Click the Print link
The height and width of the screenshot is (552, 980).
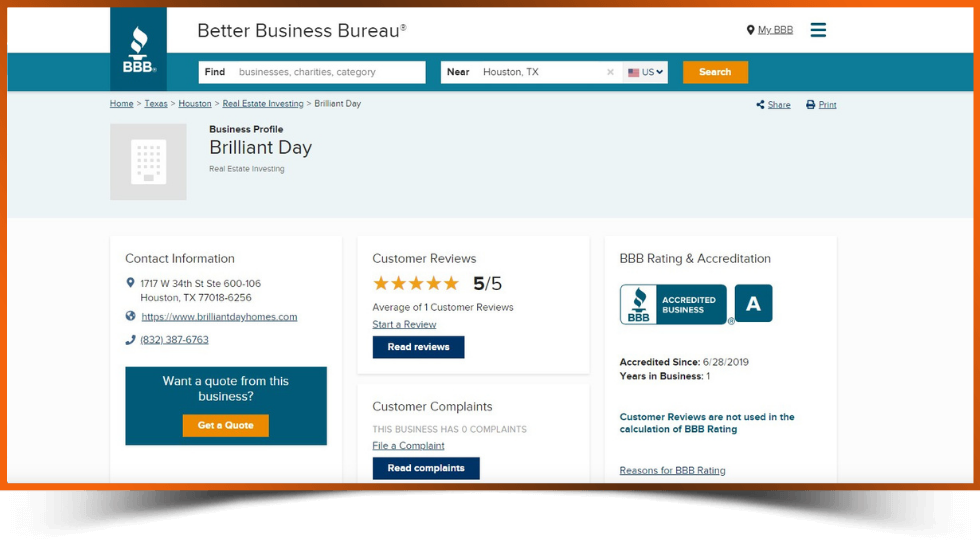[828, 104]
